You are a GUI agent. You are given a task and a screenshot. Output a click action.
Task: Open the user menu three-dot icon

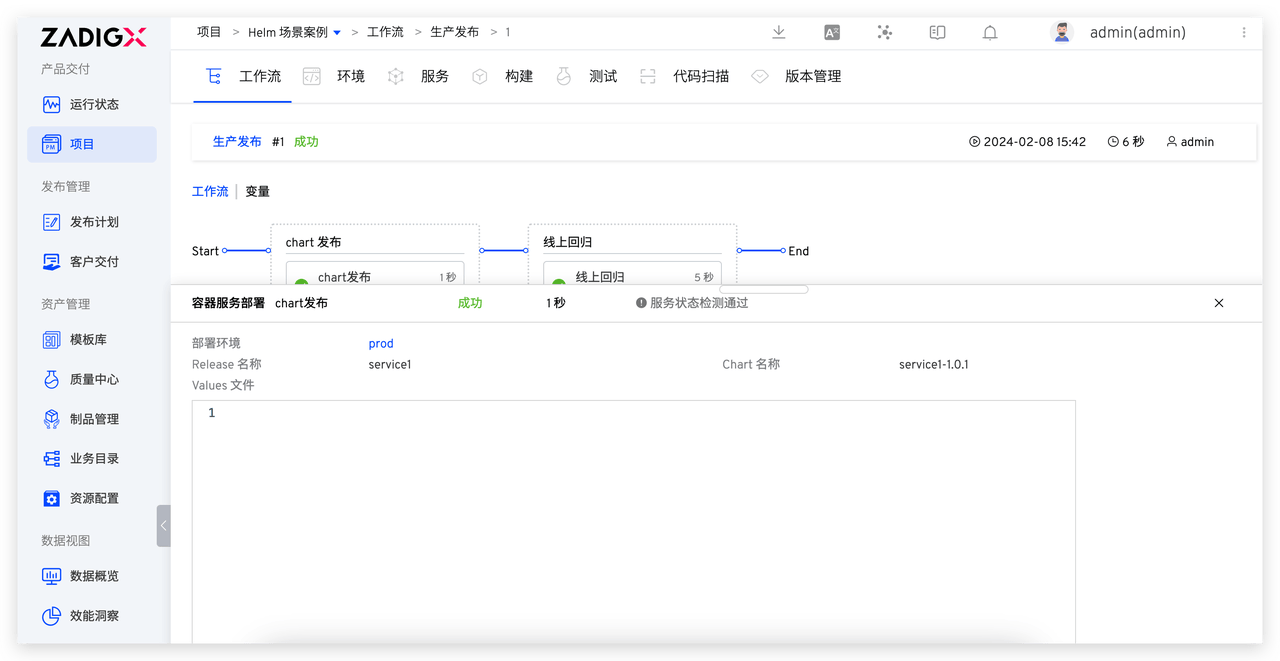[x=1244, y=32]
